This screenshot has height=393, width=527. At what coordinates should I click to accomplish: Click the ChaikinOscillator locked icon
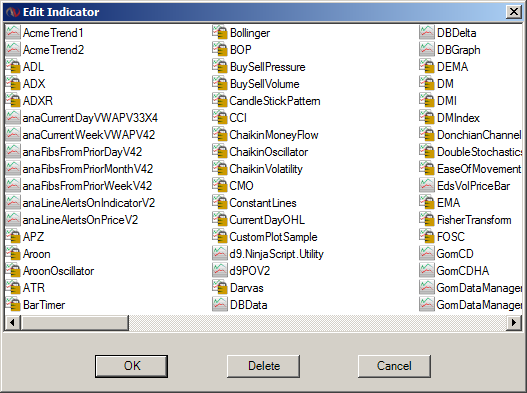point(220,152)
